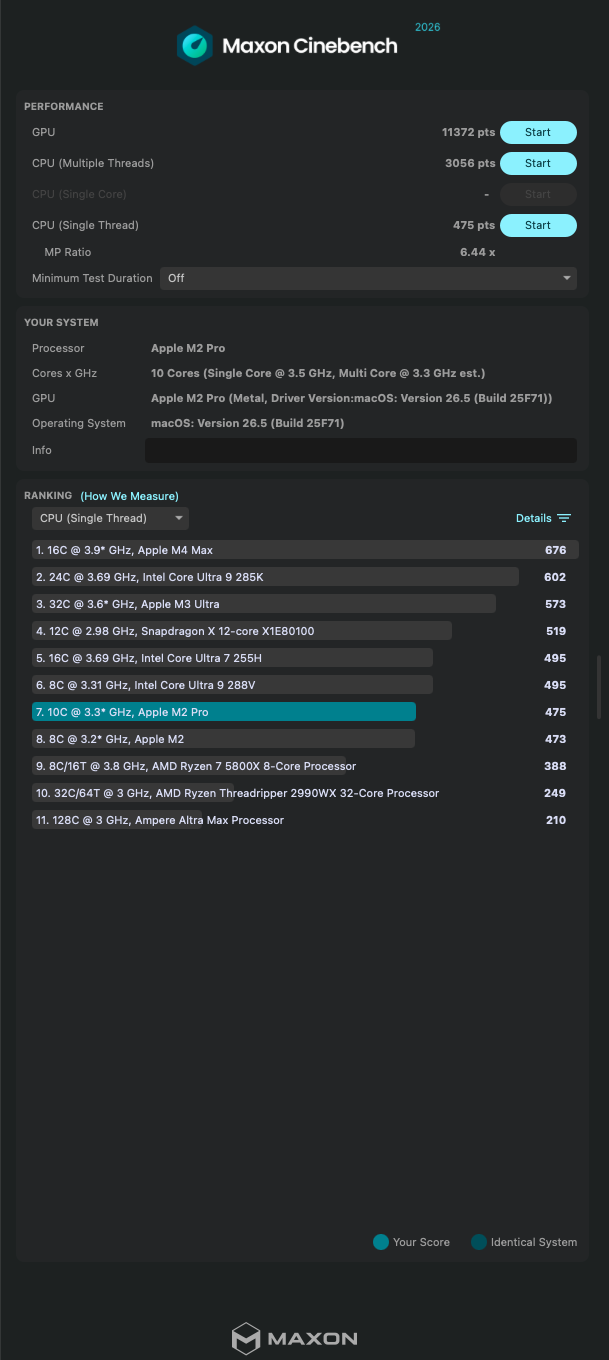
Task: Select the Apple M4 Max ranking bar
Action: [305, 550]
